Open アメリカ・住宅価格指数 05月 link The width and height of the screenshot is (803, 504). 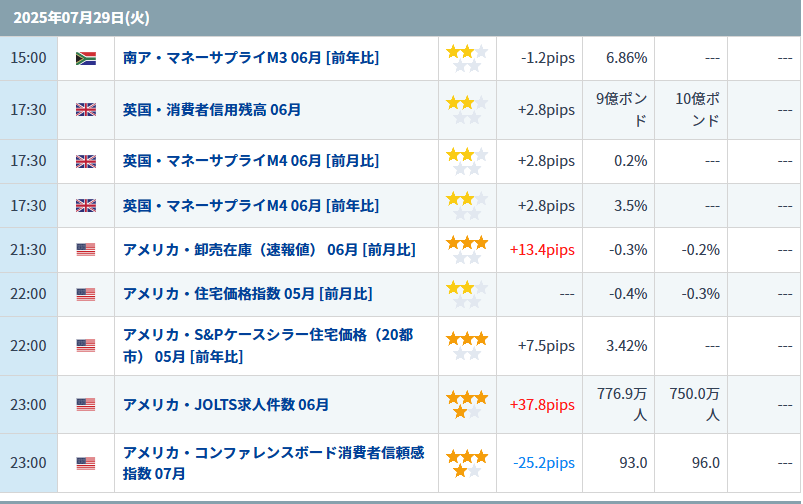pos(248,293)
